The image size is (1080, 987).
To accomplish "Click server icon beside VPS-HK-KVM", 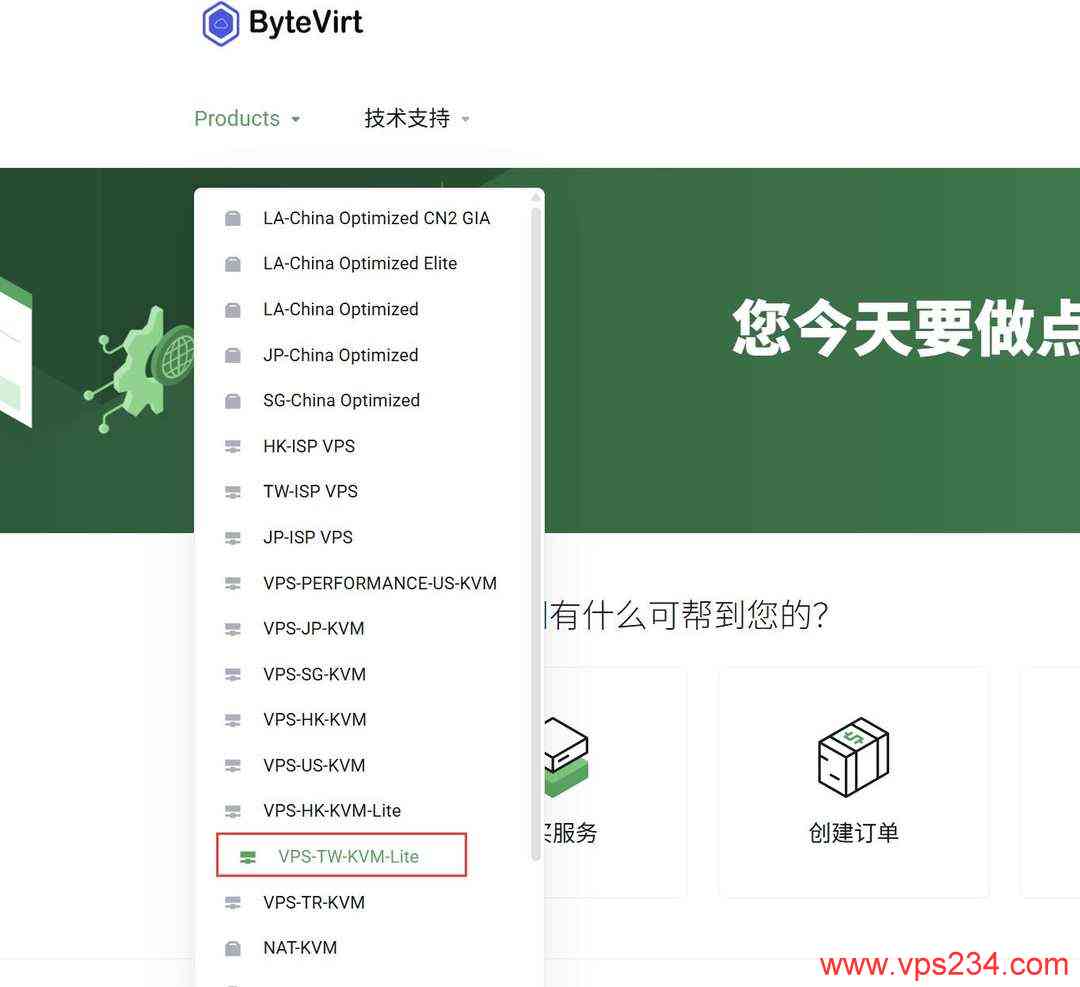I will click(x=233, y=720).
